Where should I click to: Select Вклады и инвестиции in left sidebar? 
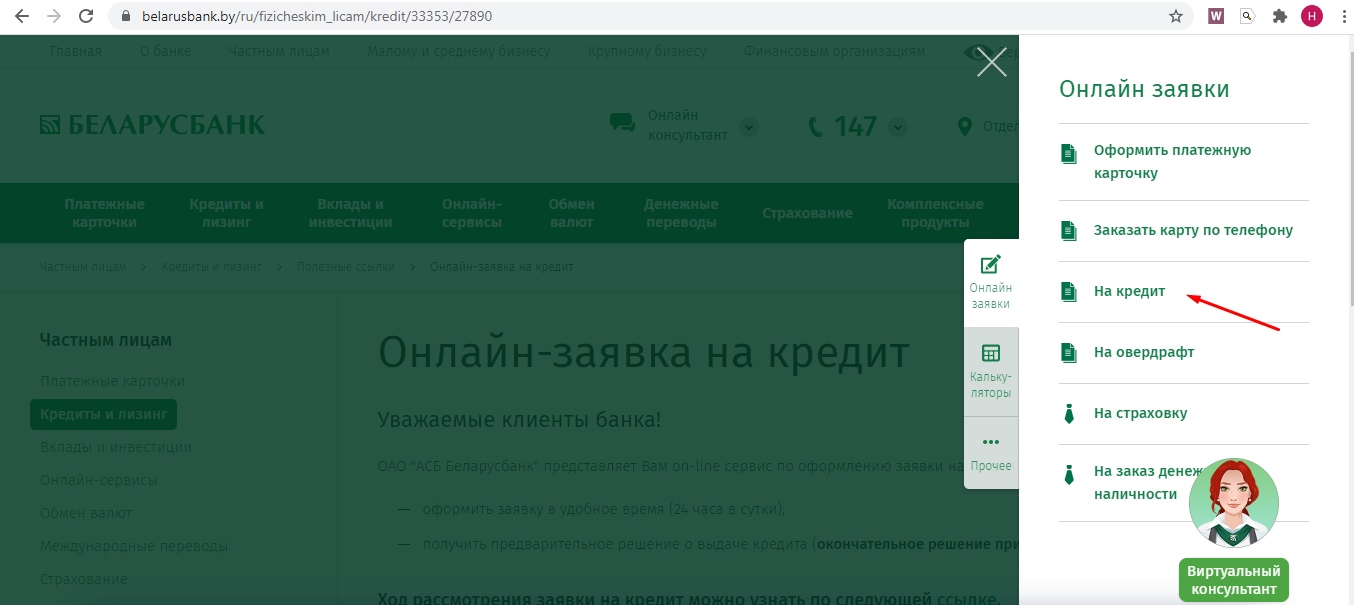pyautogui.click(x=116, y=447)
